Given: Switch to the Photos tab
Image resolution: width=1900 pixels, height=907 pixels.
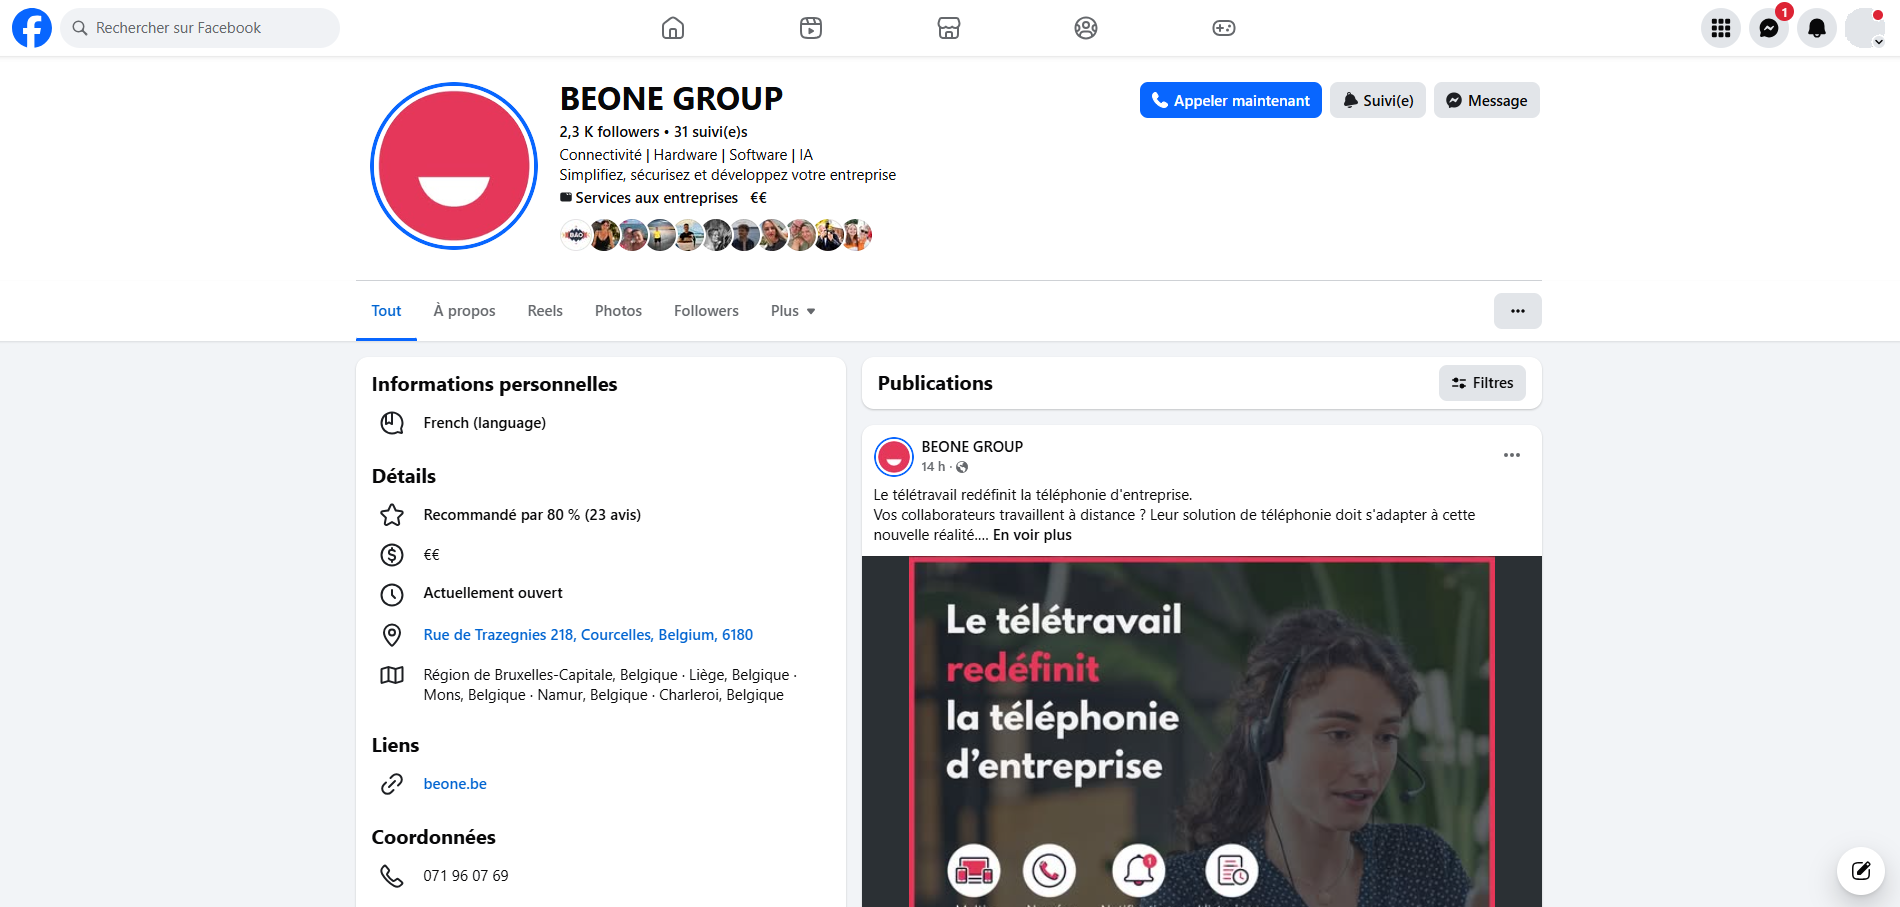Looking at the screenshot, I should (618, 311).
